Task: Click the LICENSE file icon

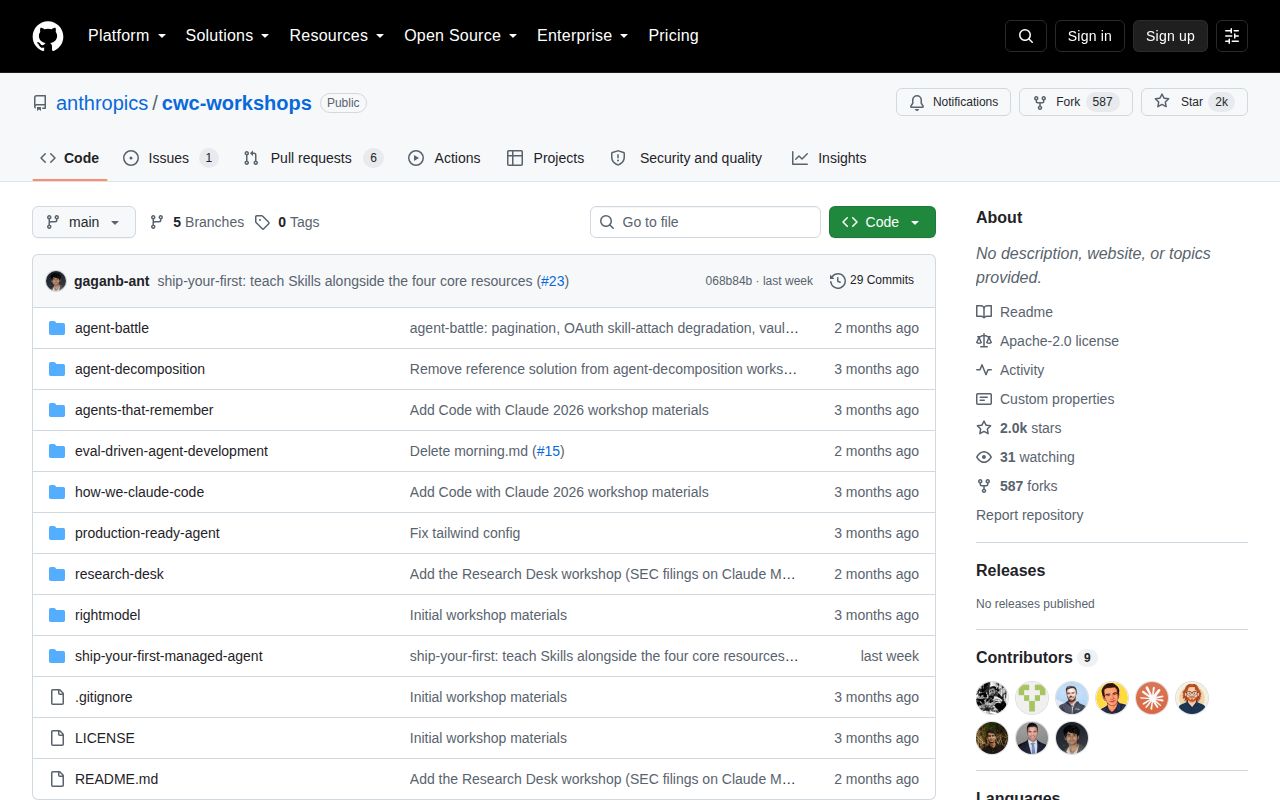Action: [57, 738]
